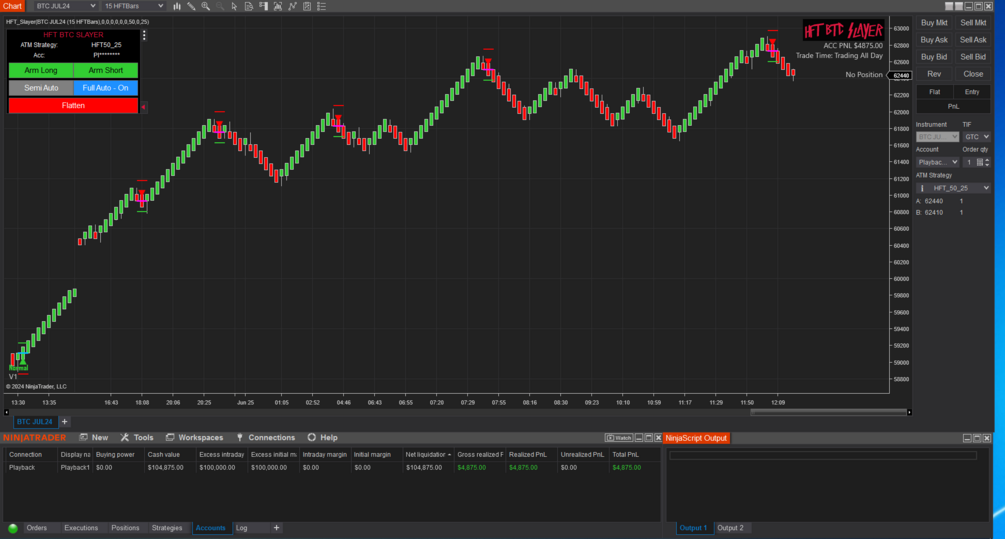This screenshot has width=1005, height=539.
Task: Open the BTC JUL24 instrument dropdown
Action: click(64, 6)
